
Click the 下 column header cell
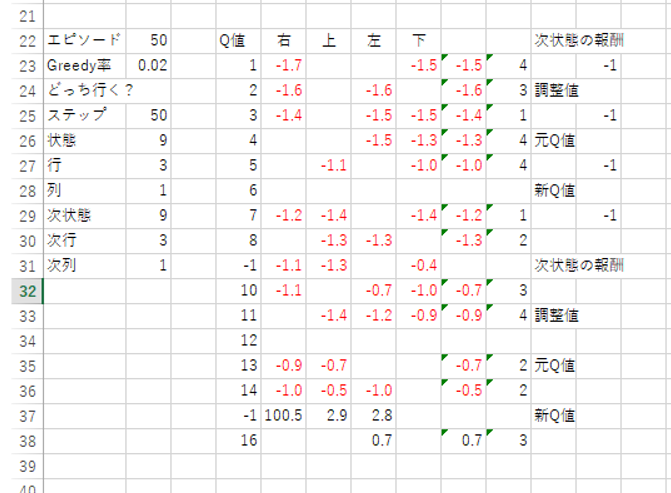419,41
